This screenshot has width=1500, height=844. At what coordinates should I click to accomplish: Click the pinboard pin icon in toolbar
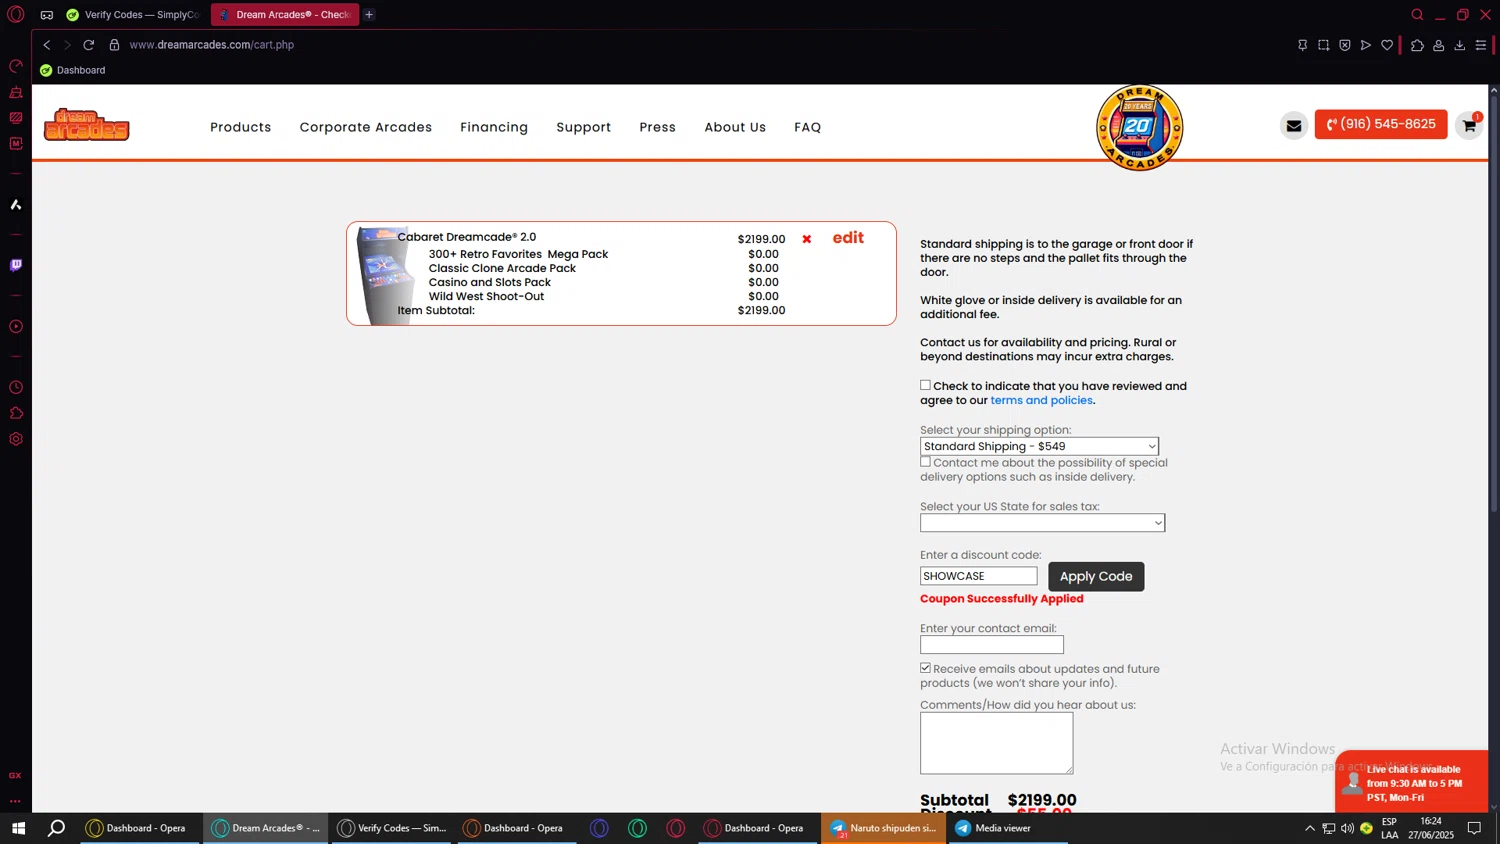coord(1302,45)
